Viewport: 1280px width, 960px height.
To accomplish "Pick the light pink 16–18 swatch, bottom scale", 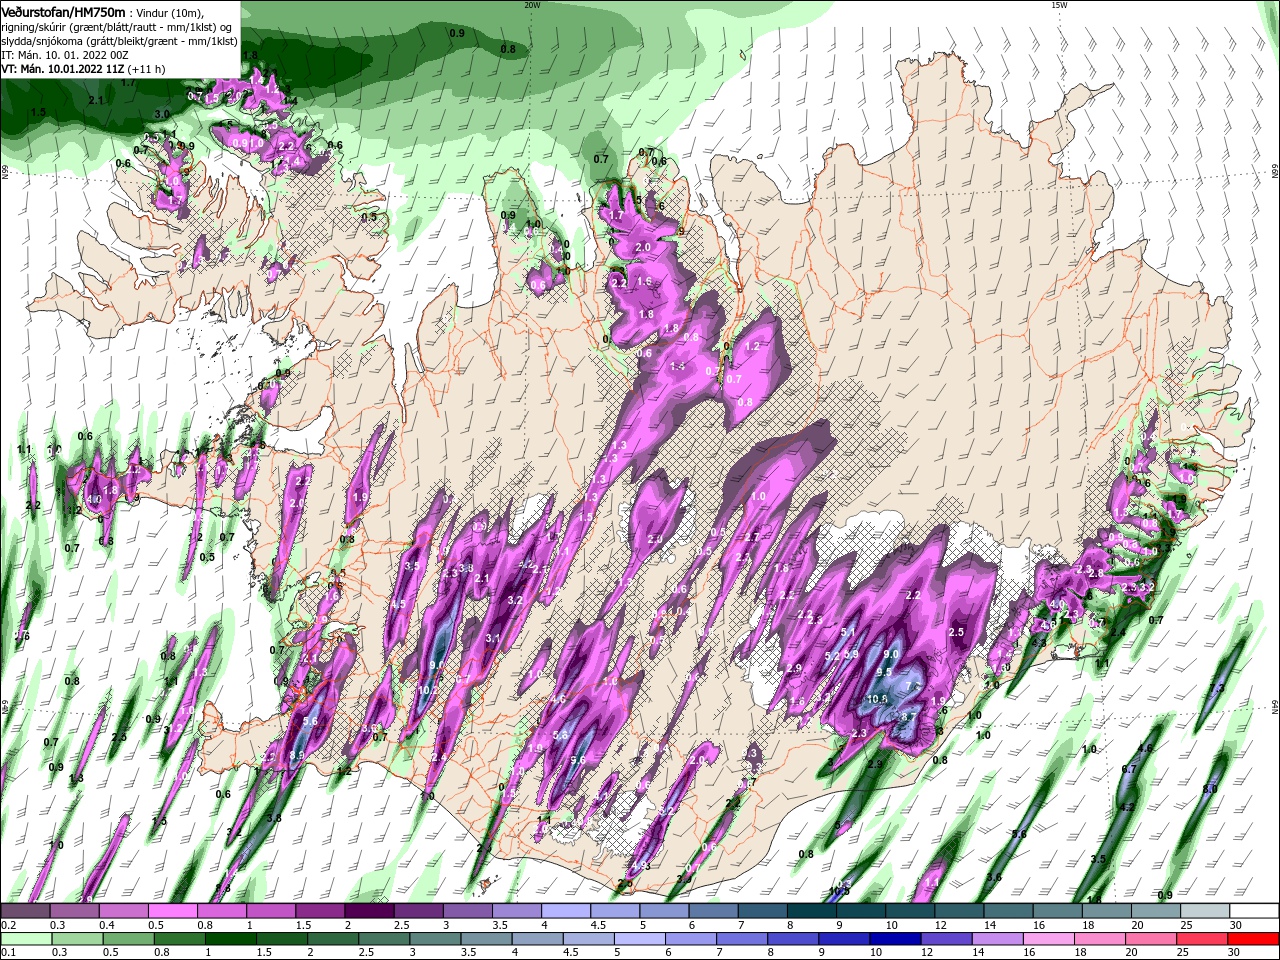I will pyautogui.click(x=1049, y=940).
